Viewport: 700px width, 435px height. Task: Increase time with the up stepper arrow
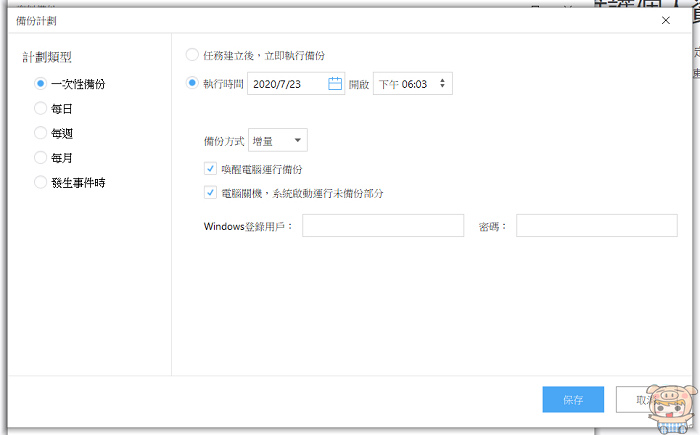click(442, 79)
